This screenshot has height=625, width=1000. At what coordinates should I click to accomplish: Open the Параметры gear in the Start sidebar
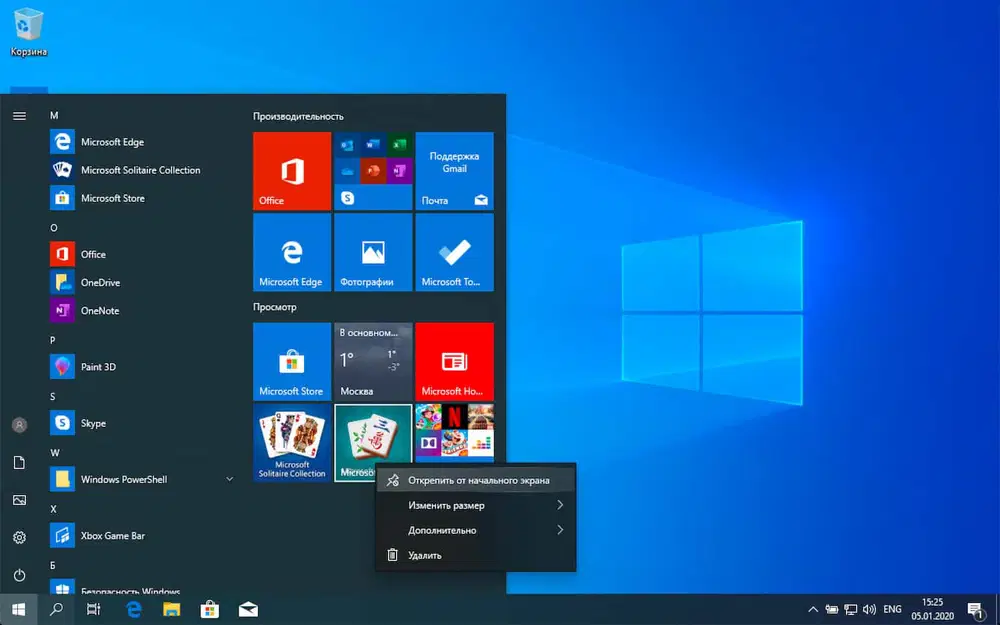[18, 537]
